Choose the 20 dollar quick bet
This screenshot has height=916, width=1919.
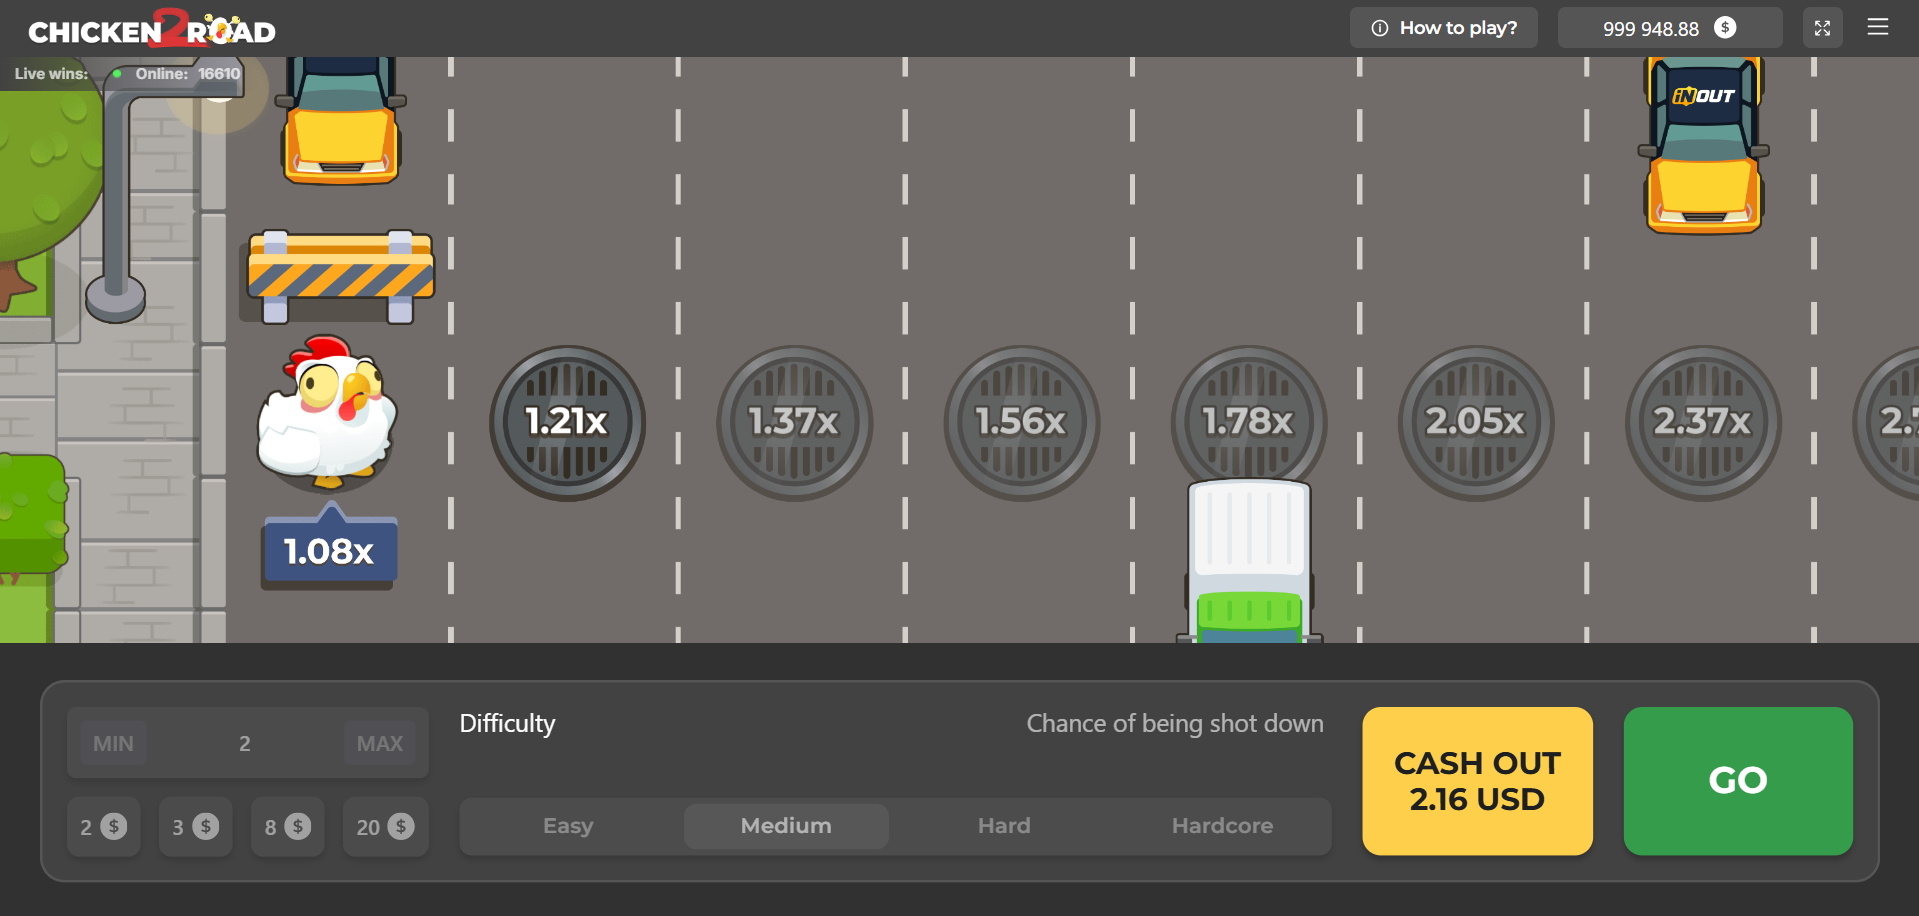tap(385, 827)
